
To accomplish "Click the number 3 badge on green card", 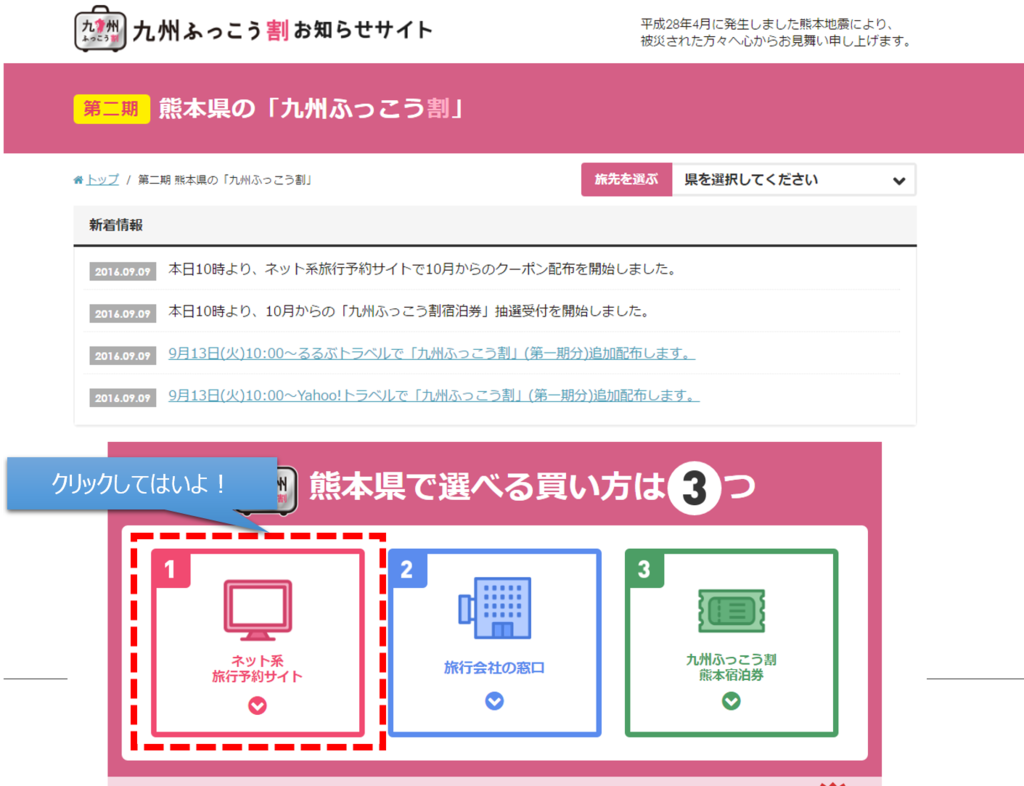I will [x=644, y=569].
